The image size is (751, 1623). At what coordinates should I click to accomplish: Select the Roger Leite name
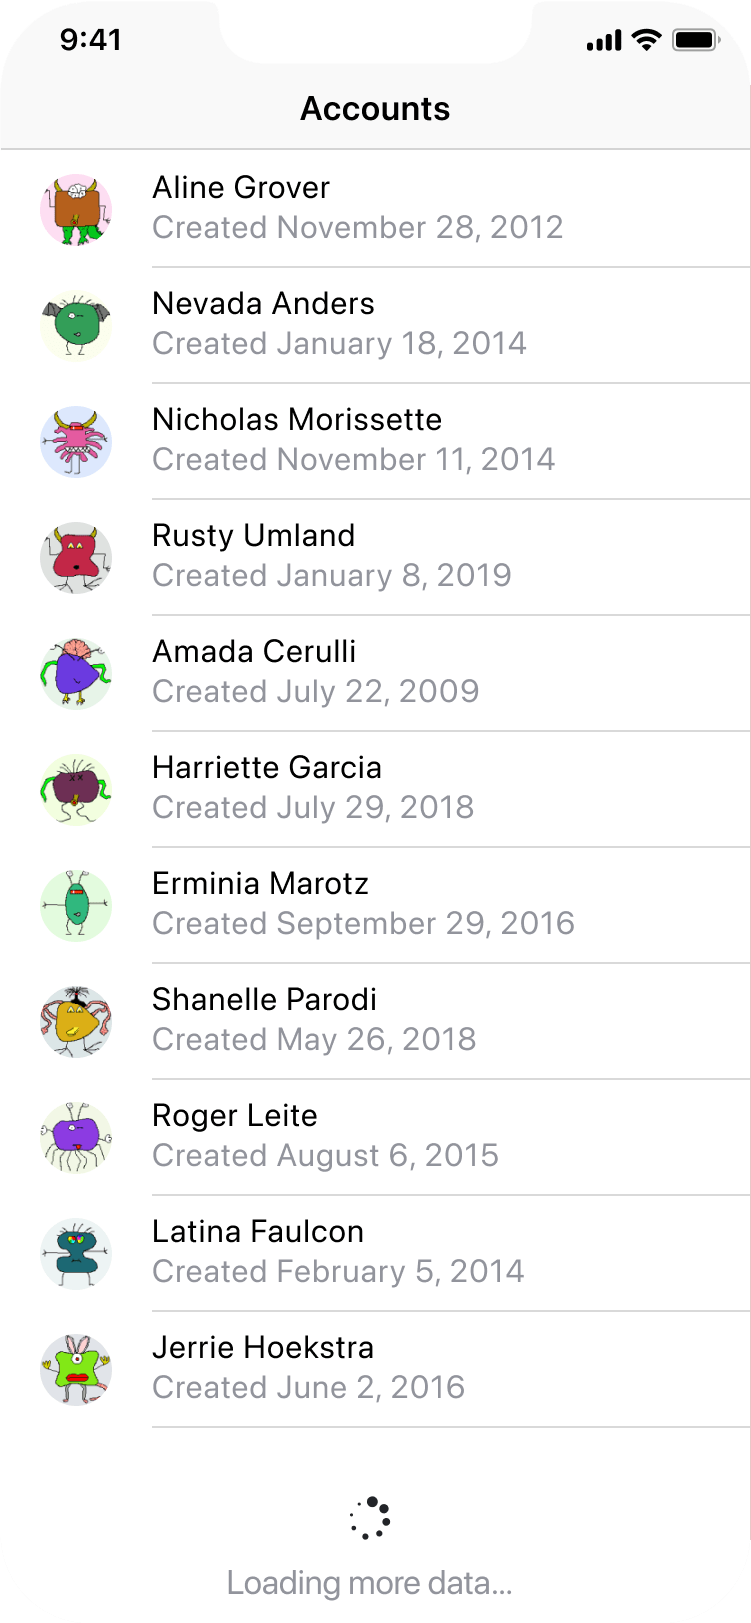tap(235, 1116)
